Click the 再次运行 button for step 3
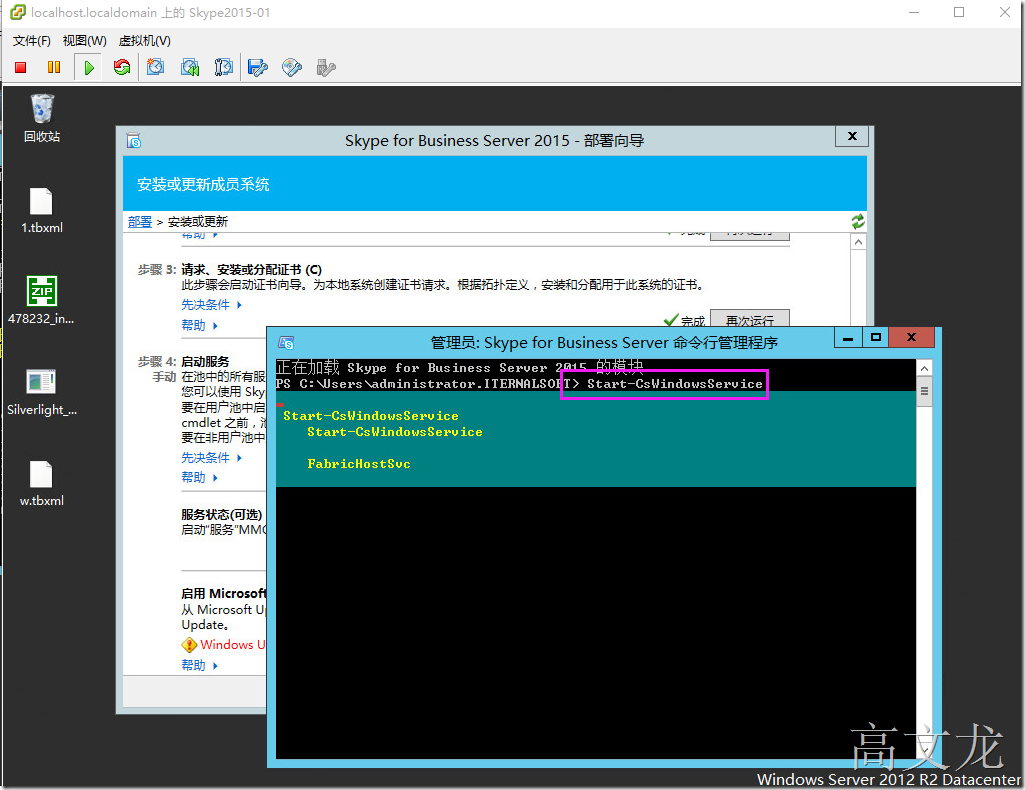Image resolution: width=1025 pixels, height=790 pixels. pos(749,318)
